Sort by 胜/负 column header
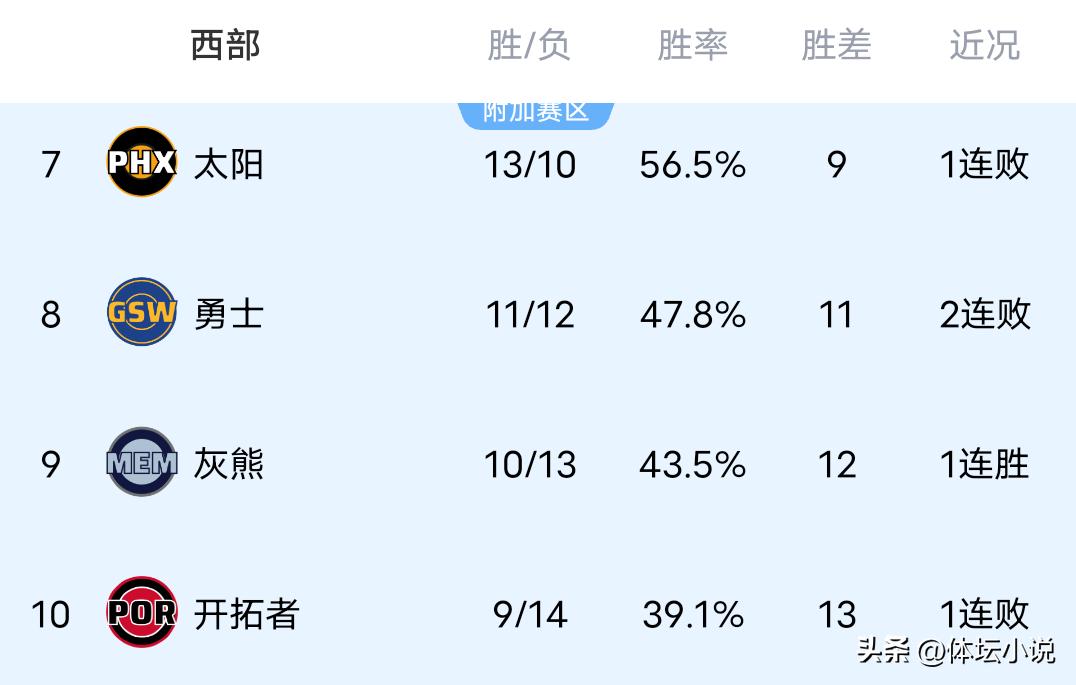The width and height of the screenshot is (1076, 685). (529, 45)
